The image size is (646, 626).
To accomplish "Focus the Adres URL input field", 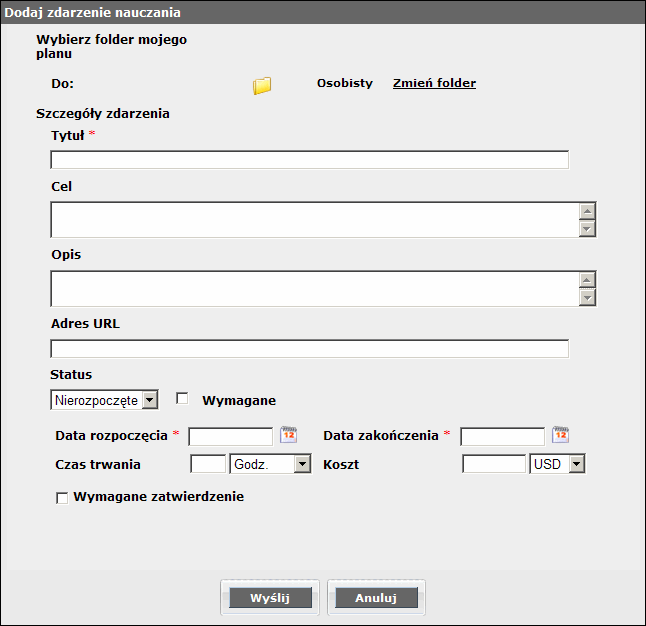I will coord(309,349).
